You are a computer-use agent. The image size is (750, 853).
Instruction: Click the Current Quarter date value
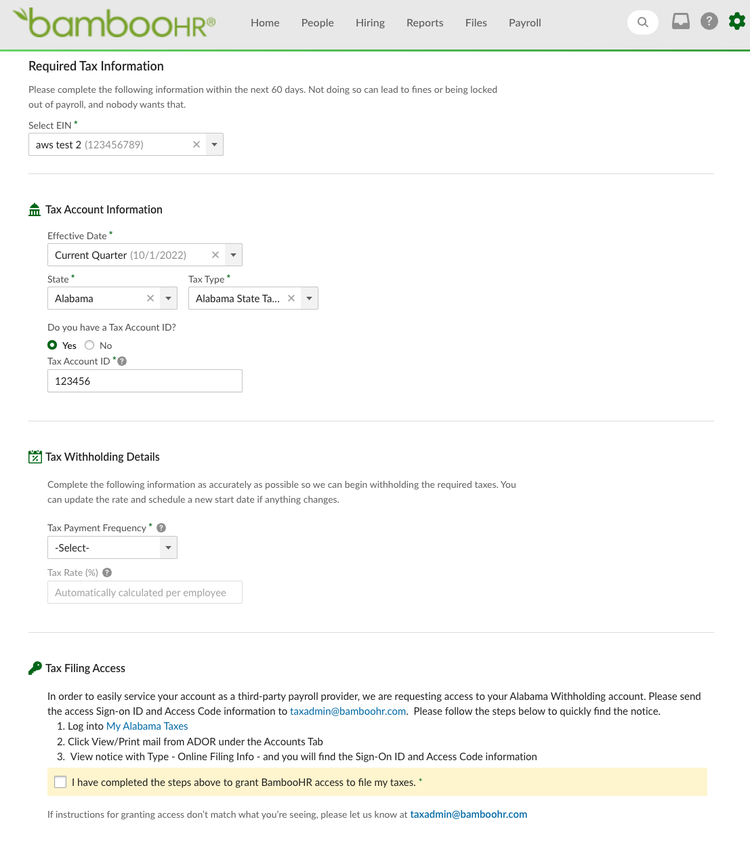coord(121,255)
